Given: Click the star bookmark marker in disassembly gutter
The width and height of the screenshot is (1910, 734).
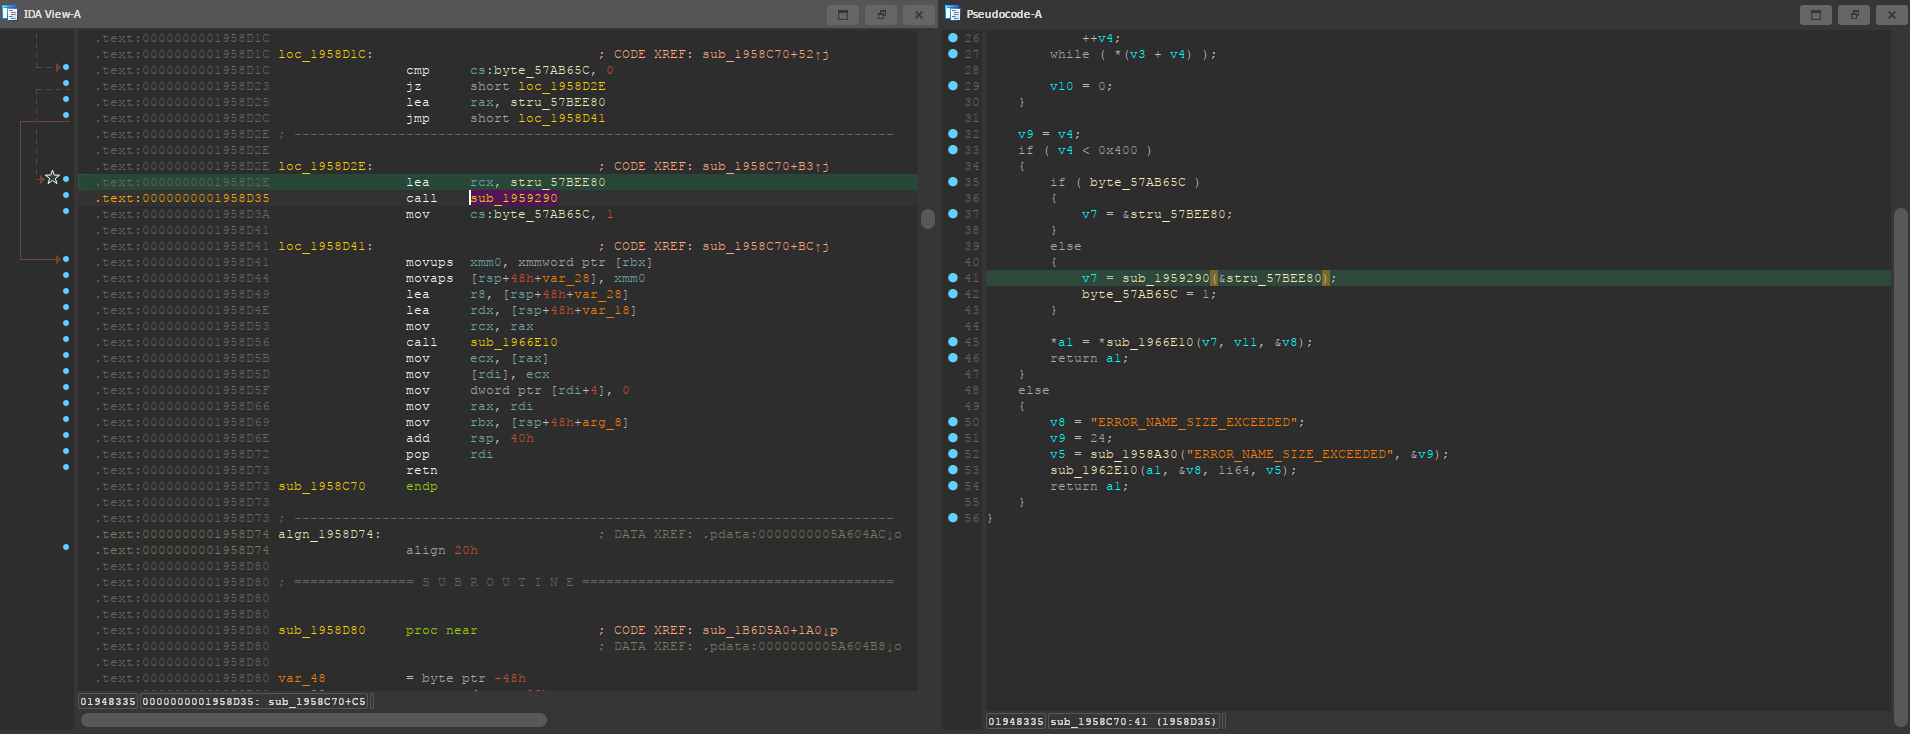Looking at the screenshot, I should (52, 177).
